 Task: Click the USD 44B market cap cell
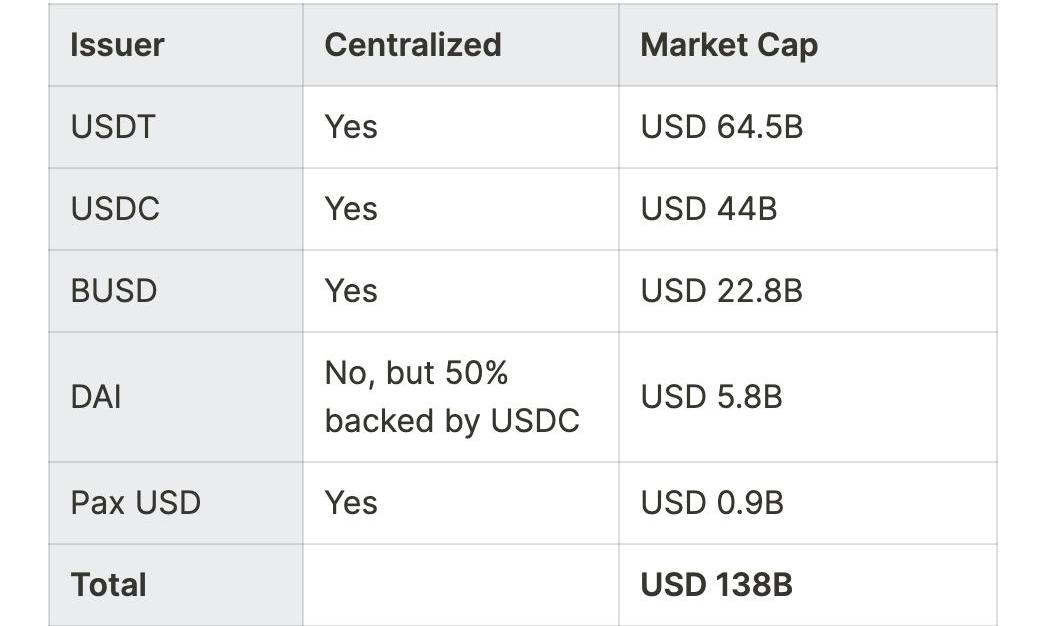click(708, 209)
